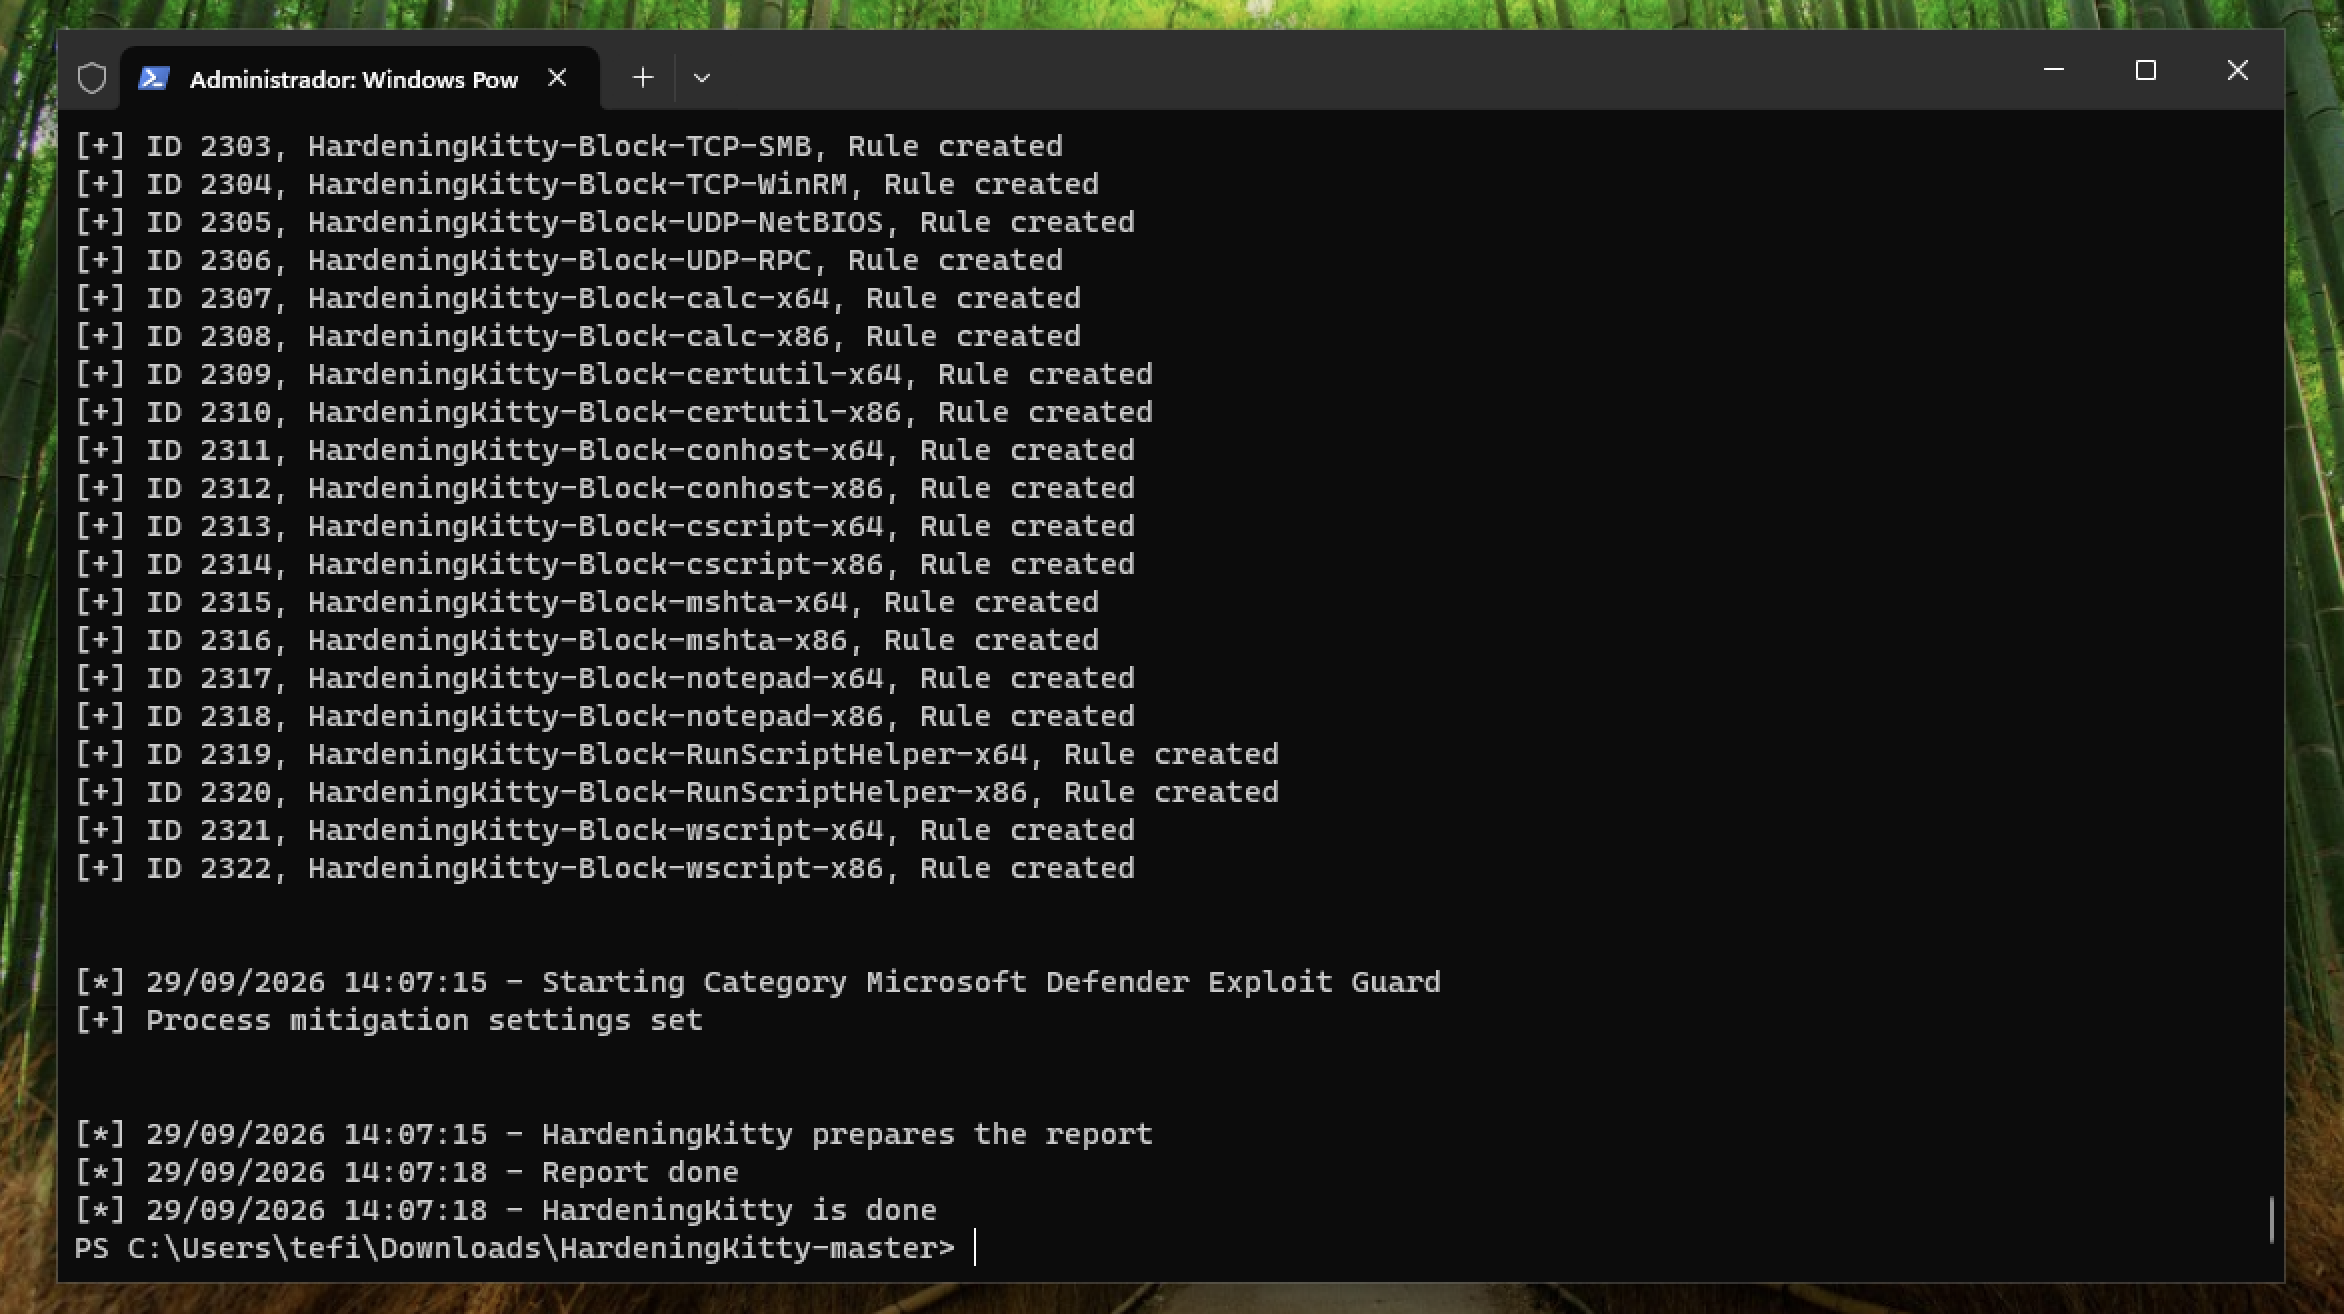Close the Windows Terminal window
Viewport: 2344px width, 1314px height.
point(2238,70)
